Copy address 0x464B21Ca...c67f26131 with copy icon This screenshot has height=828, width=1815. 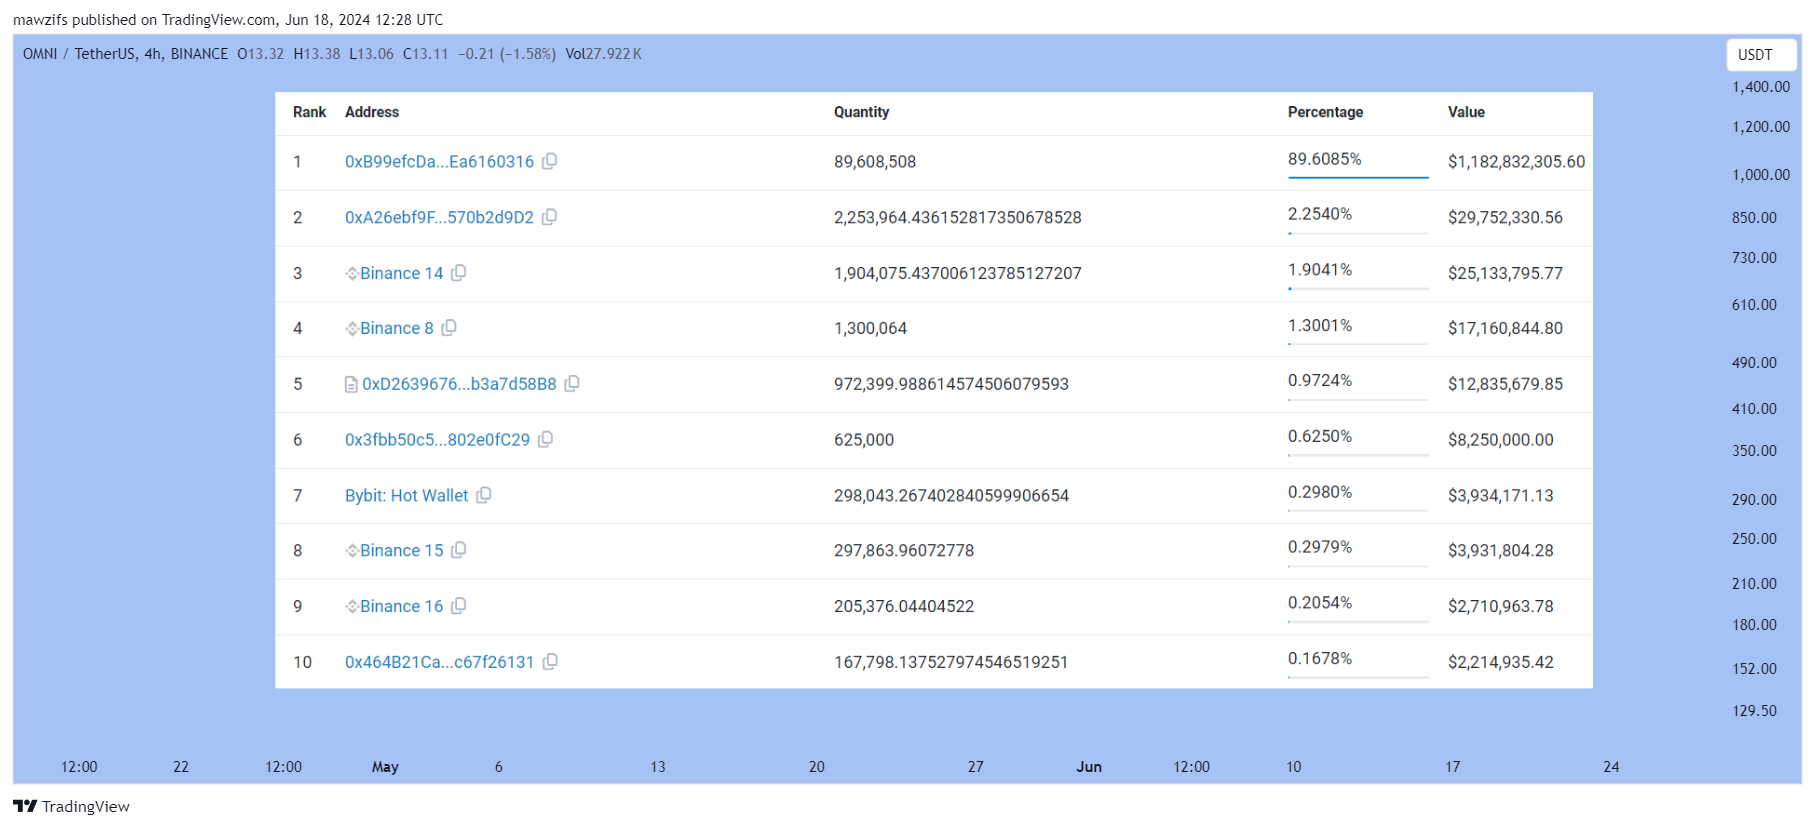pos(550,662)
